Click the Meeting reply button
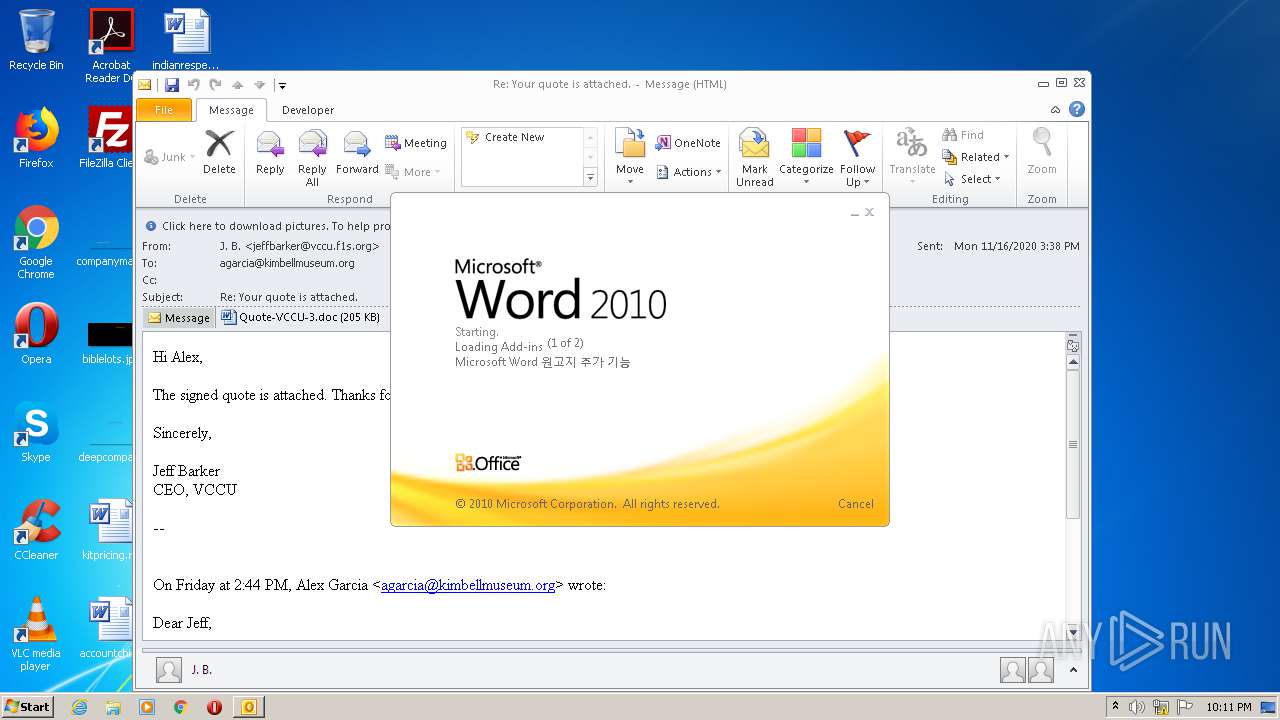 pyautogui.click(x=416, y=143)
